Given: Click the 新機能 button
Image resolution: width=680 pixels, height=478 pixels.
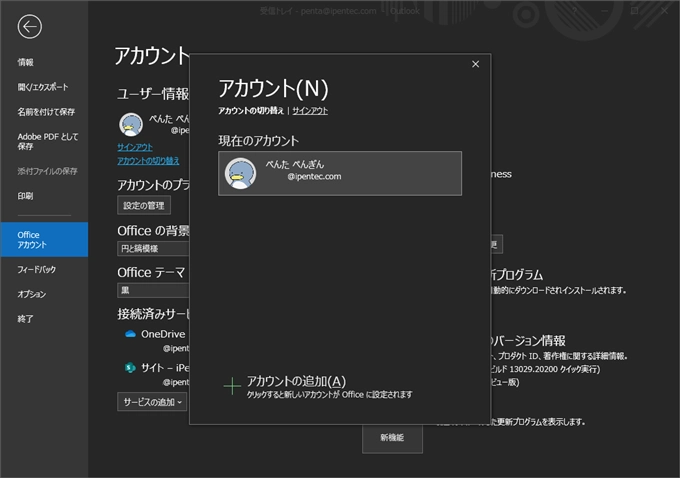Looking at the screenshot, I should [x=392, y=438].
